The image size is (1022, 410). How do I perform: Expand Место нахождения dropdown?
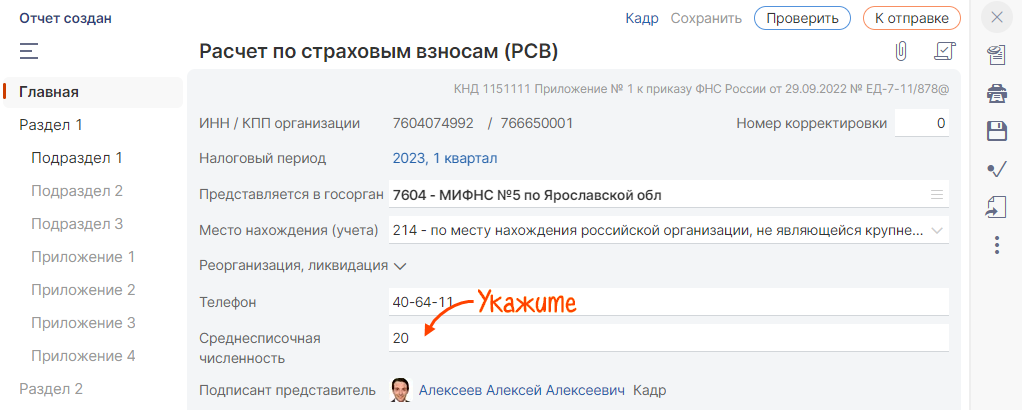937,230
